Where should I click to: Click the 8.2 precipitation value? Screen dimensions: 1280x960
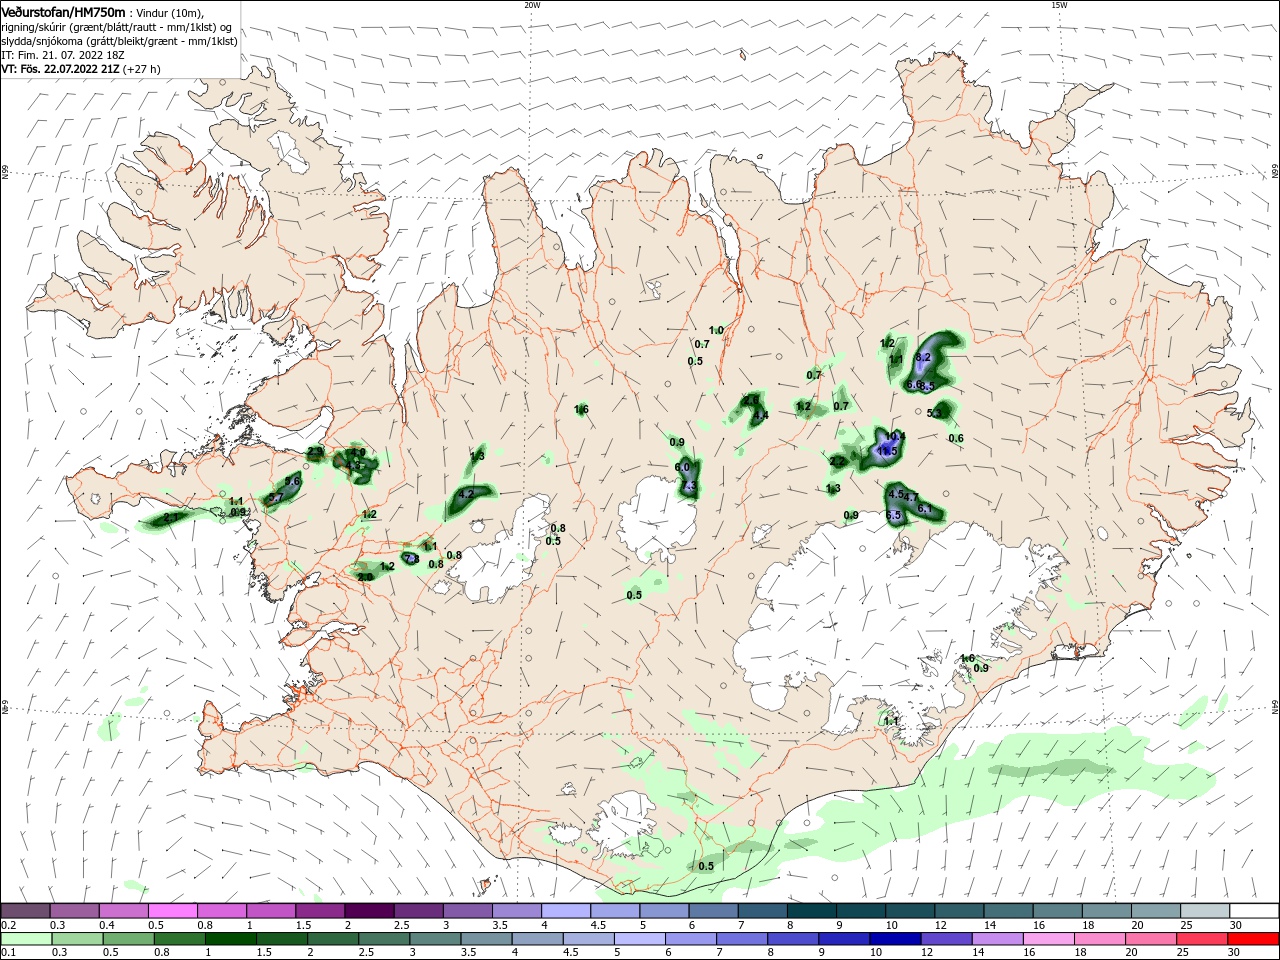(923, 358)
